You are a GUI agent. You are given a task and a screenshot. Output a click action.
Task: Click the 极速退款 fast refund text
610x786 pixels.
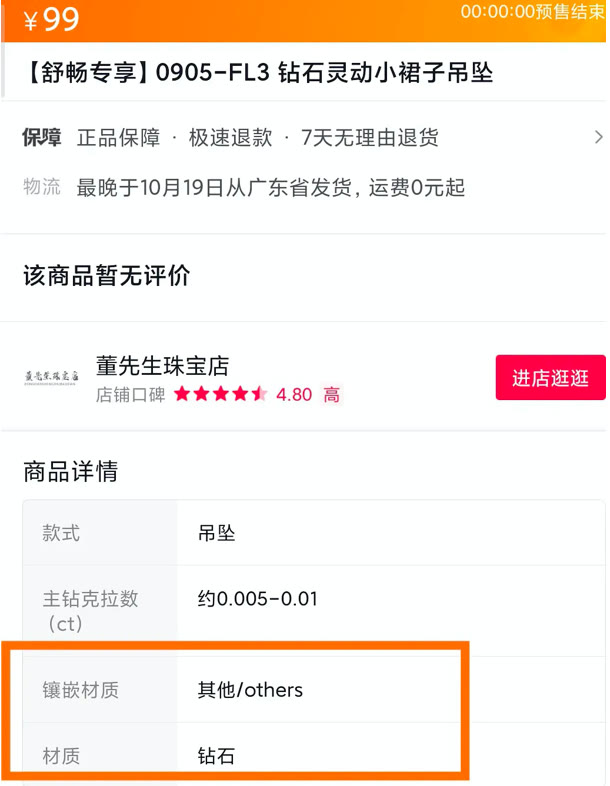231,137
